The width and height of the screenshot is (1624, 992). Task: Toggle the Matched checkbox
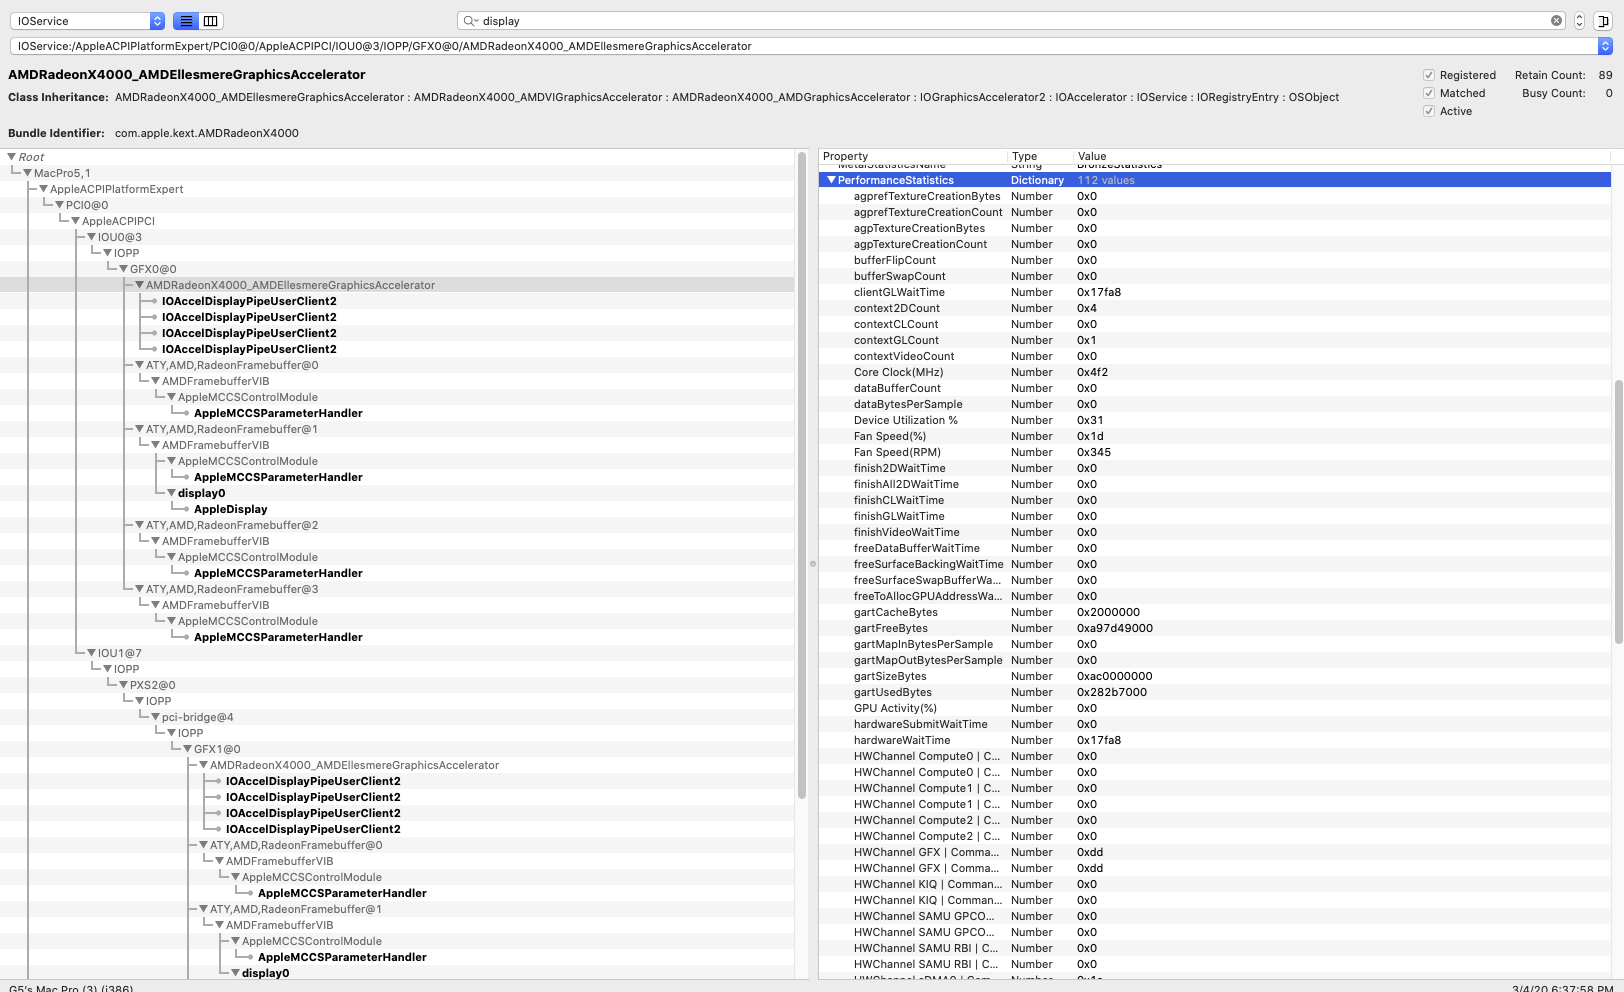tap(1429, 93)
